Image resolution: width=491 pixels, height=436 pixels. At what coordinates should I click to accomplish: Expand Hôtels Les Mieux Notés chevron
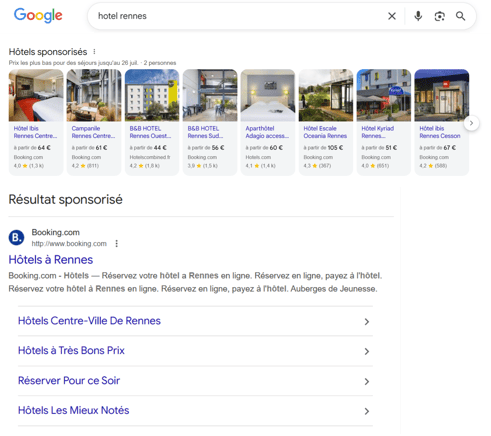[x=367, y=411]
